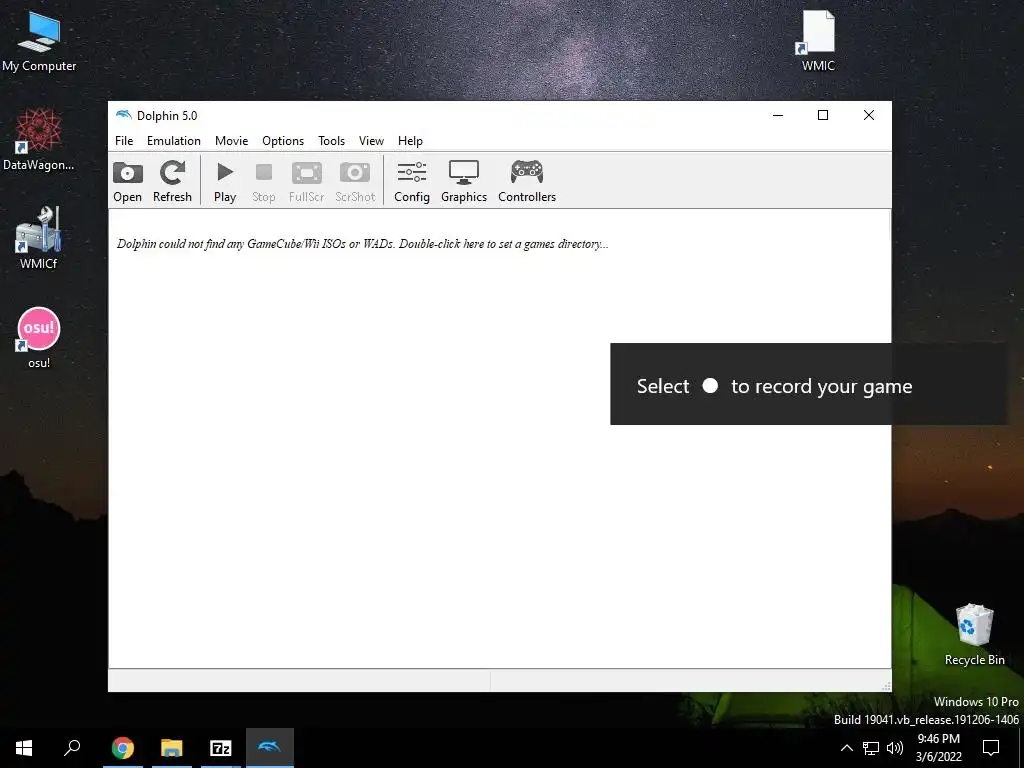Click the Open toolbar icon in Dolphin
The width and height of the screenshot is (1024, 768).
127,182
